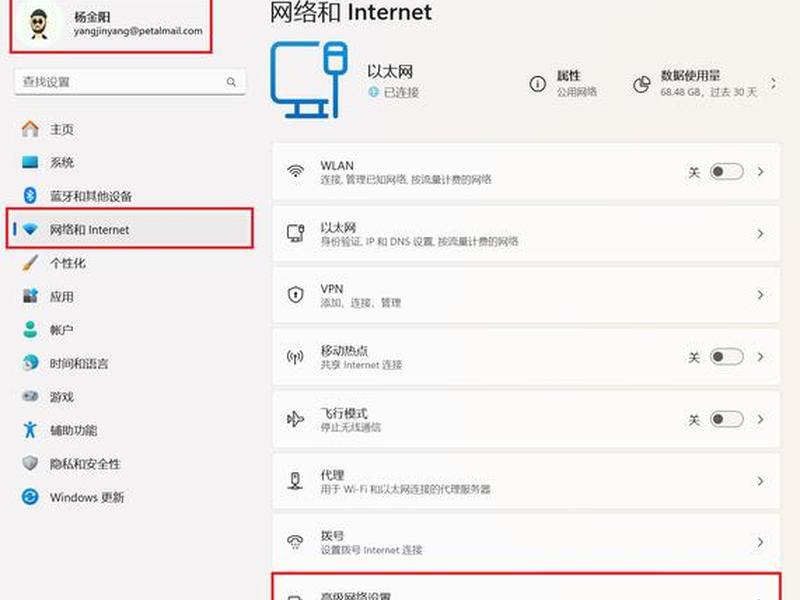Expand the 移动热点 row chevron
Screen dimensions: 800x600
coord(760,357)
